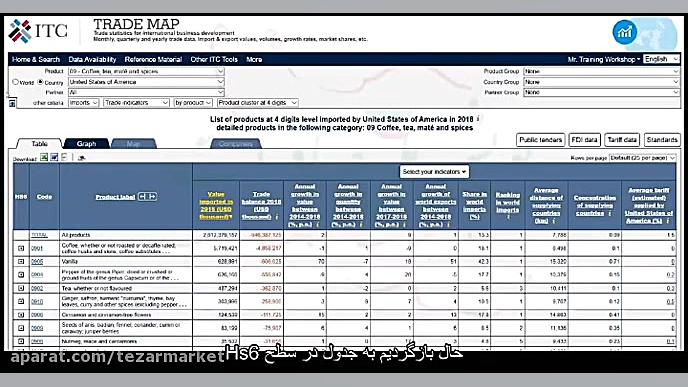The height and width of the screenshot is (387, 688).
Task: Download the table as a text file
Action: click(64, 157)
